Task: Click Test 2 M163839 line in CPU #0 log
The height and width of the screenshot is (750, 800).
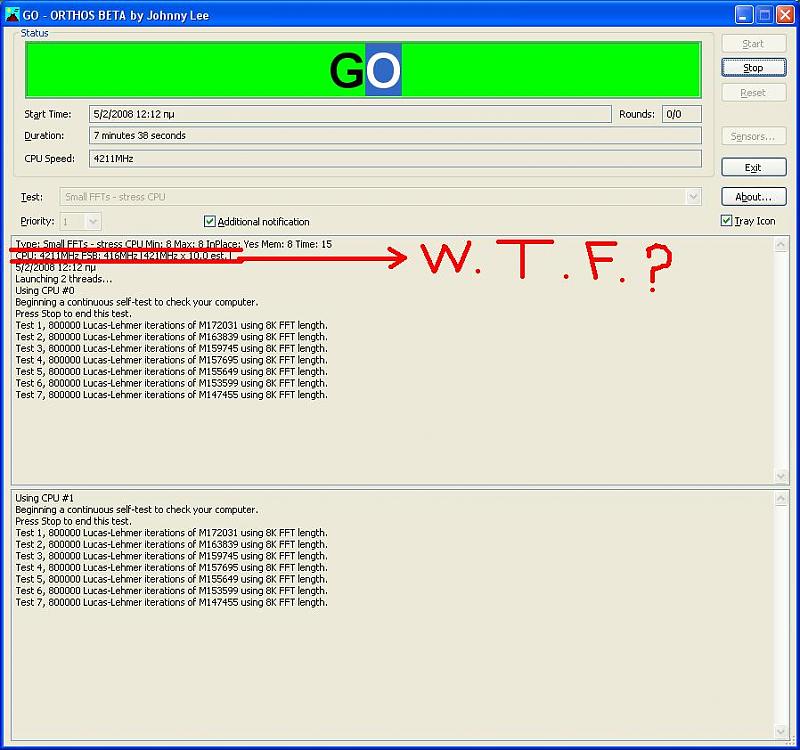Action: point(171,337)
